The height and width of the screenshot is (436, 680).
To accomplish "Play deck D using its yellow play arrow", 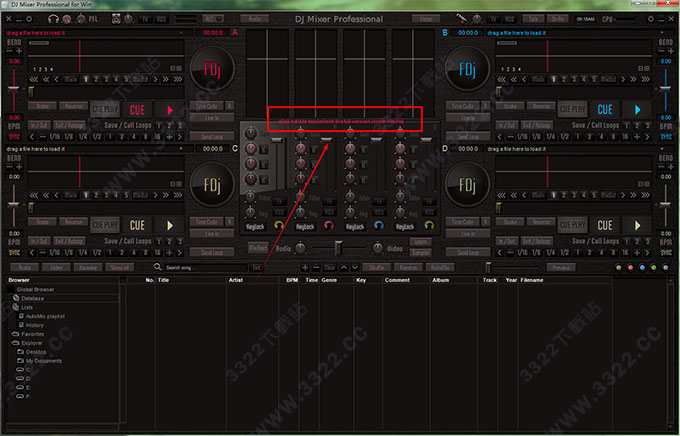I will 638,225.
